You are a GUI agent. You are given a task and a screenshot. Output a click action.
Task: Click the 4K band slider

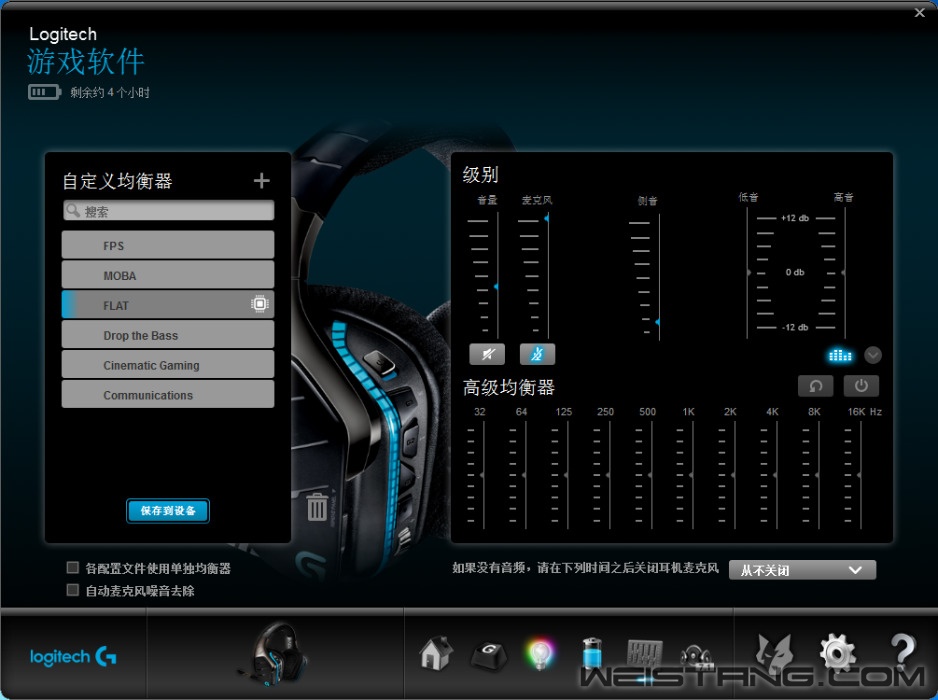coord(776,475)
